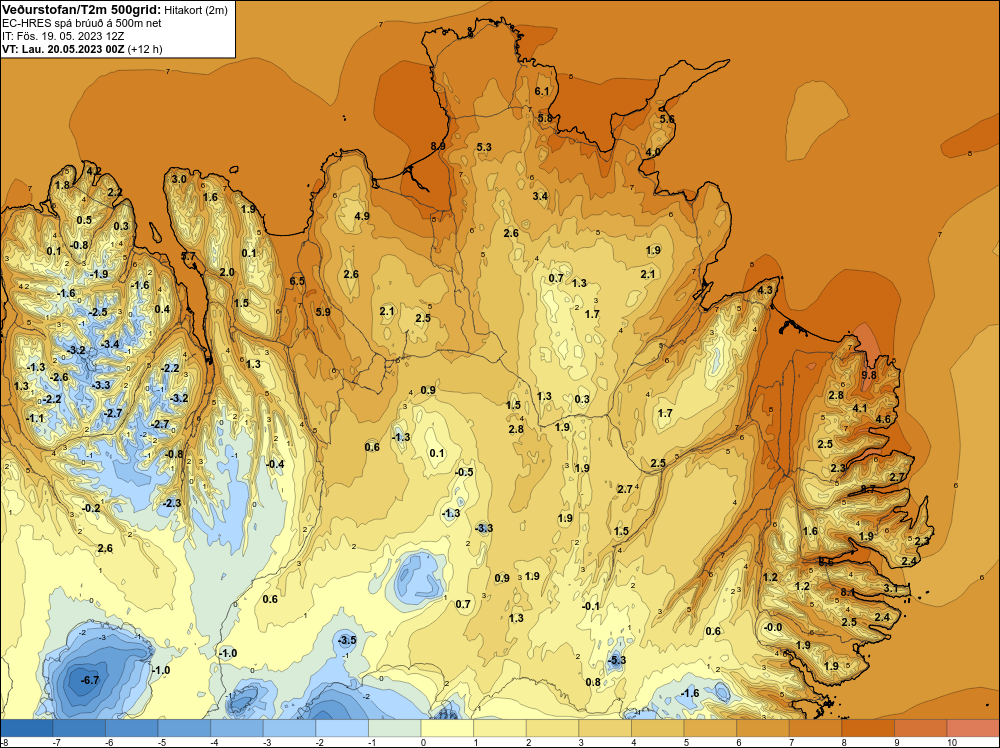Image resolution: width=1000 pixels, height=748 pixels.
Task: Select the temperature value 2.0
Action: [x=226, y=272]
